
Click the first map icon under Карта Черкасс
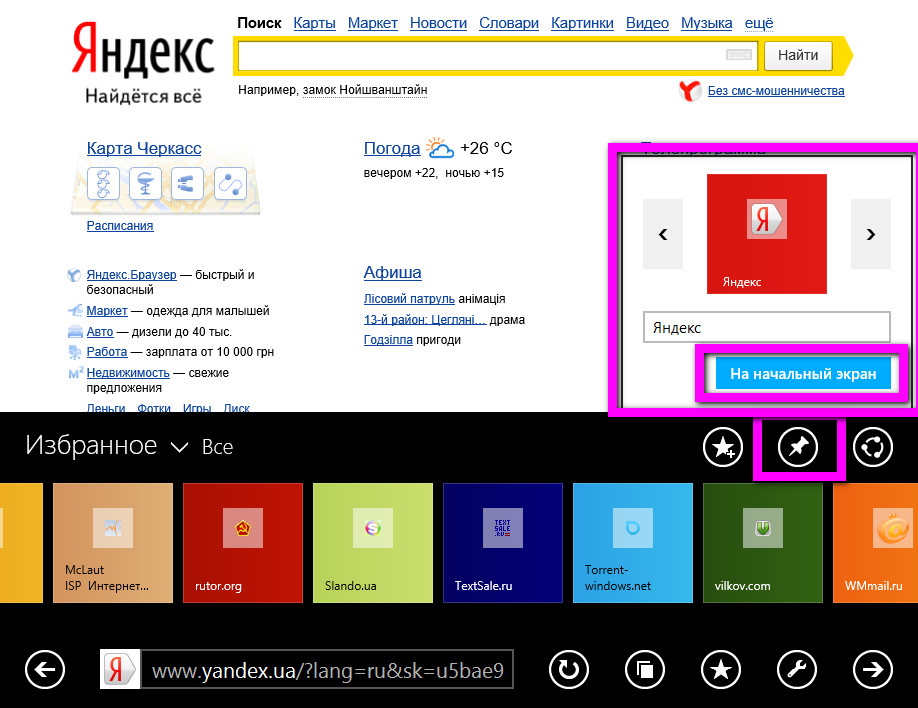coord(104,183)
